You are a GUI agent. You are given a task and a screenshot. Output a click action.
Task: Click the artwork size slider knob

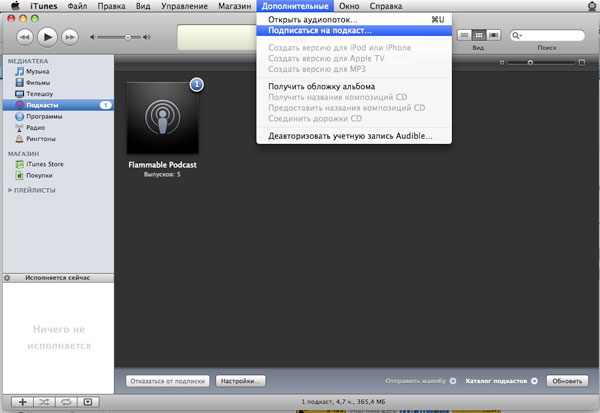(x=530, y=62)
